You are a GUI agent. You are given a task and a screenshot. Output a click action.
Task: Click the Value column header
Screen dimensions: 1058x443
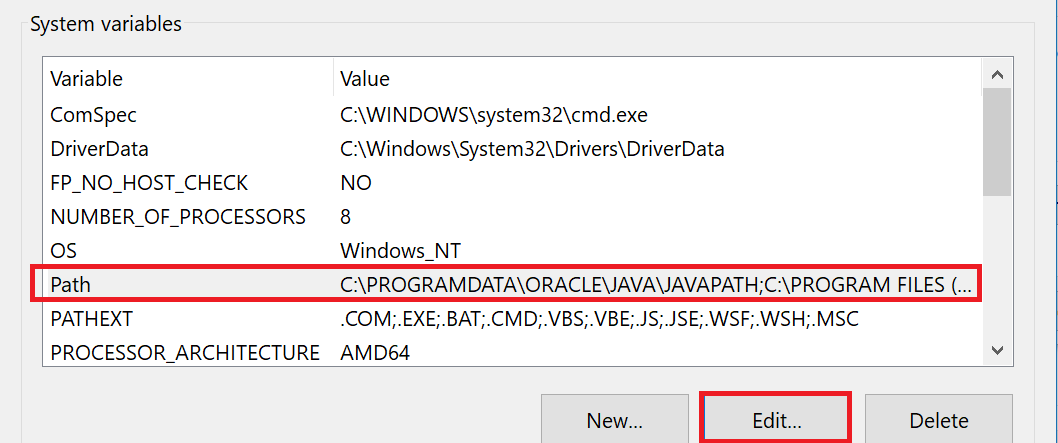coord(365,78)
